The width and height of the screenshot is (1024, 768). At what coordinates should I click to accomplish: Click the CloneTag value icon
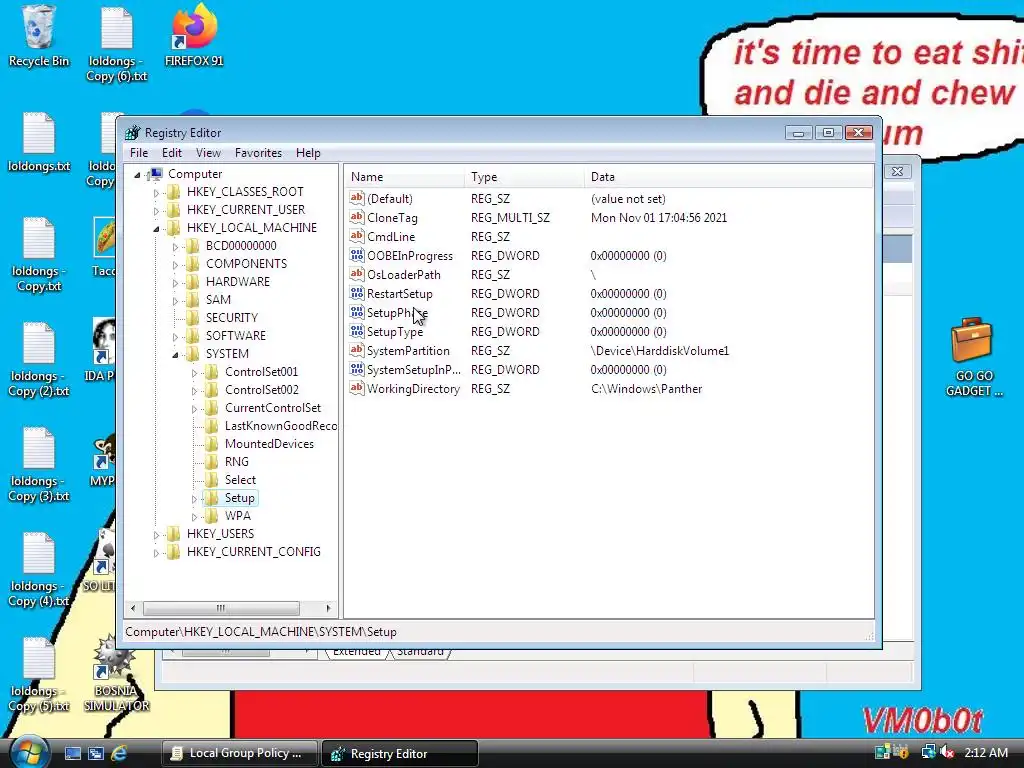(357, 217)
